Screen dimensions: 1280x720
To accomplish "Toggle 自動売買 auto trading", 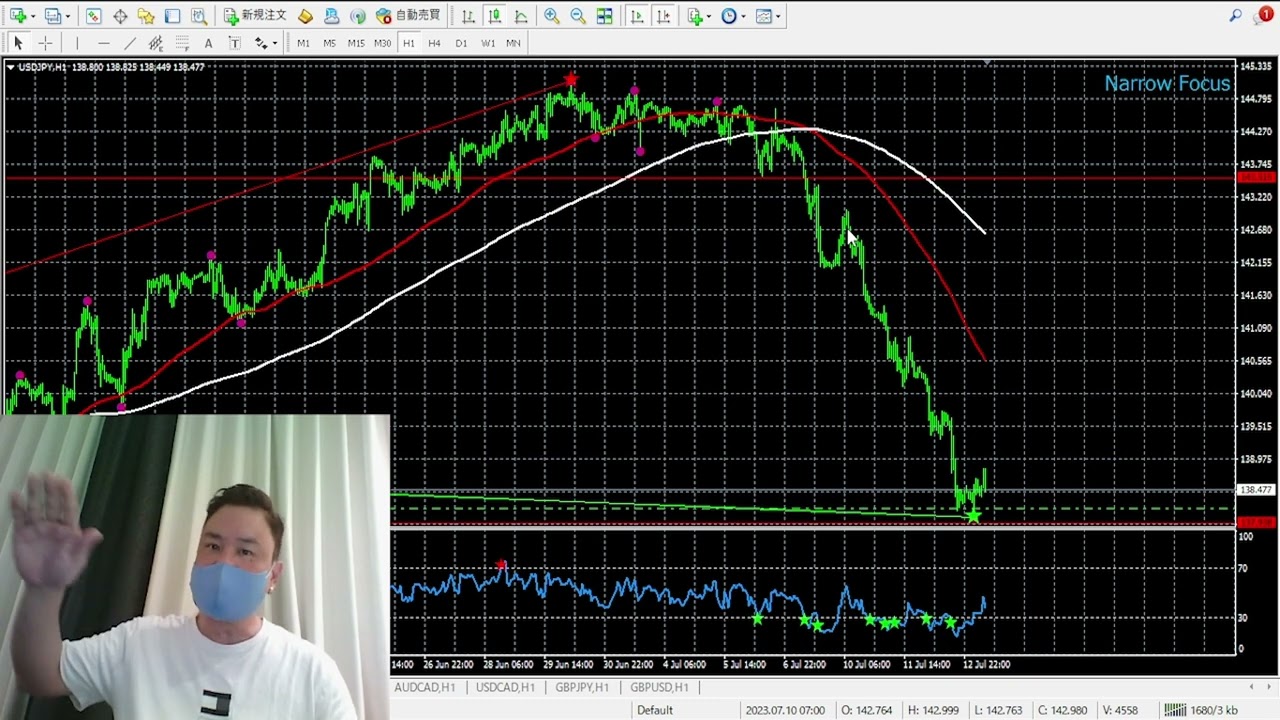I will pyautogui.click(x=408, y=16).
